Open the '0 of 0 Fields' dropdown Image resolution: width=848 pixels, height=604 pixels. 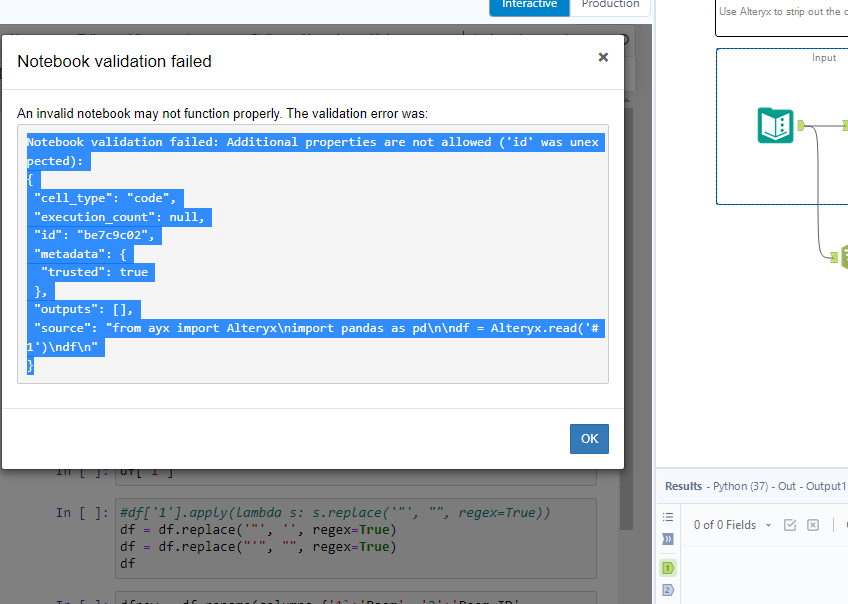point(732,525)
